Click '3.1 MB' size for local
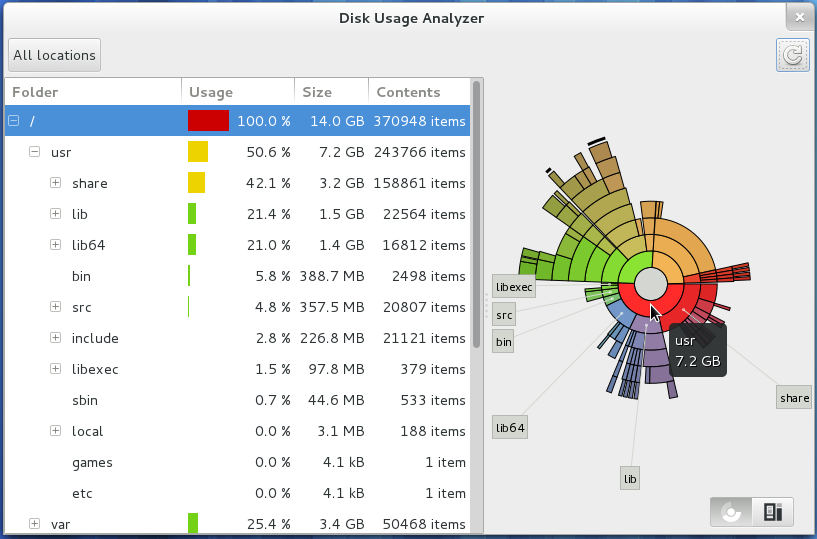The image size is (817, 539). 341,431
